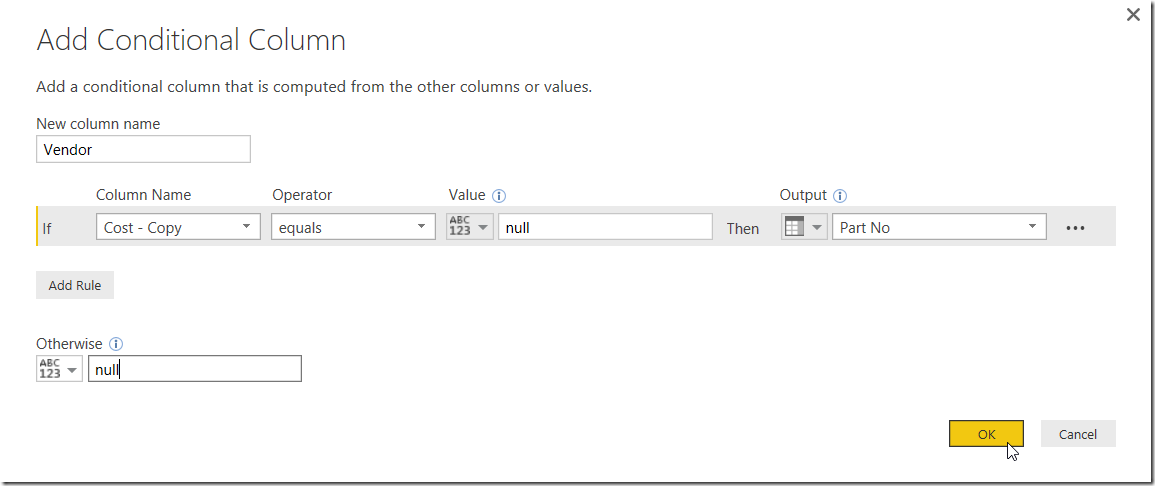
Task: Click the info icon beside Otherwise
Action: tap(116, 344)
